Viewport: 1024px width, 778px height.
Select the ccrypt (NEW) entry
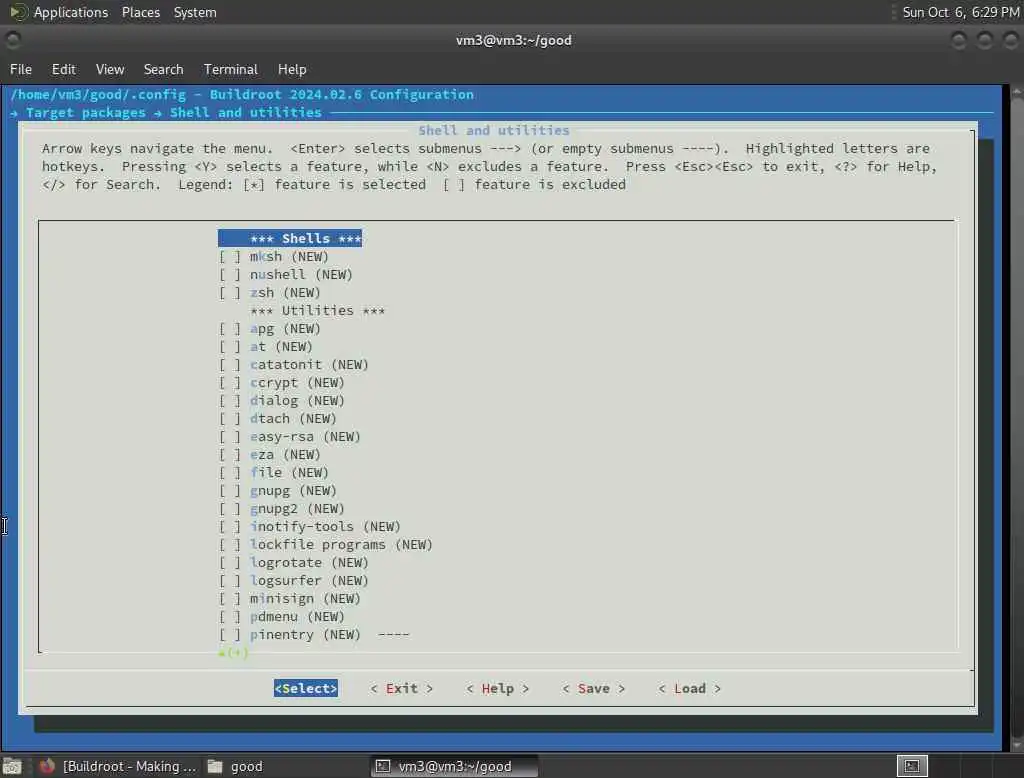click(297, 383)
